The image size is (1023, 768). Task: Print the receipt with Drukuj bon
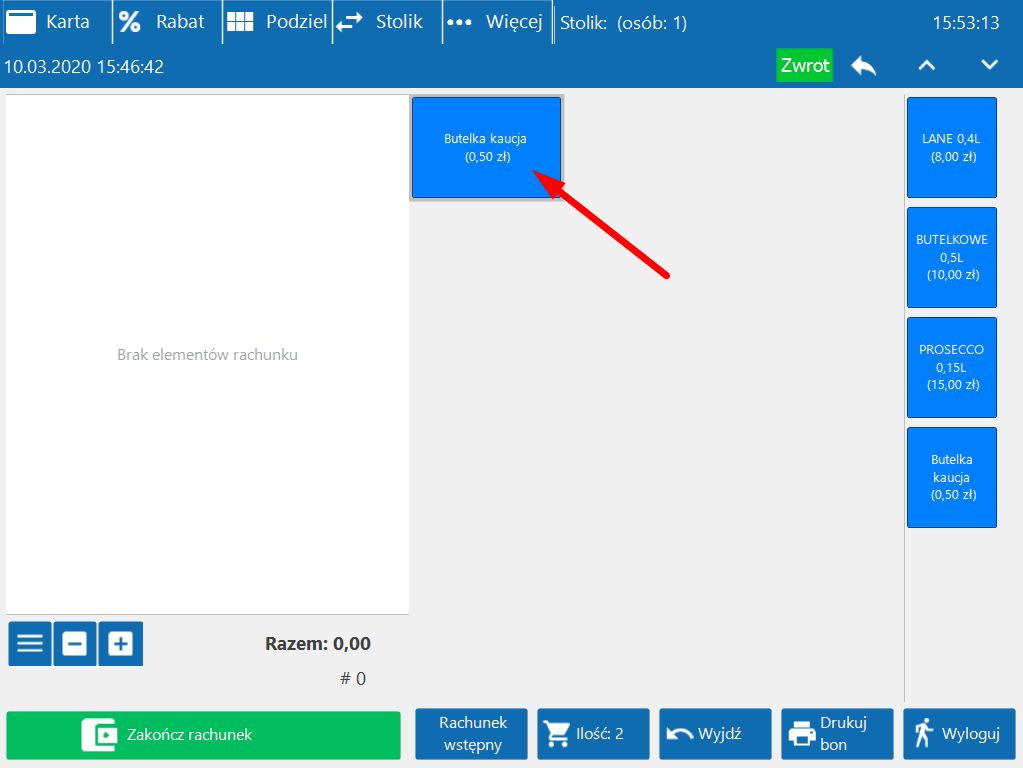(x=837, y=734)
